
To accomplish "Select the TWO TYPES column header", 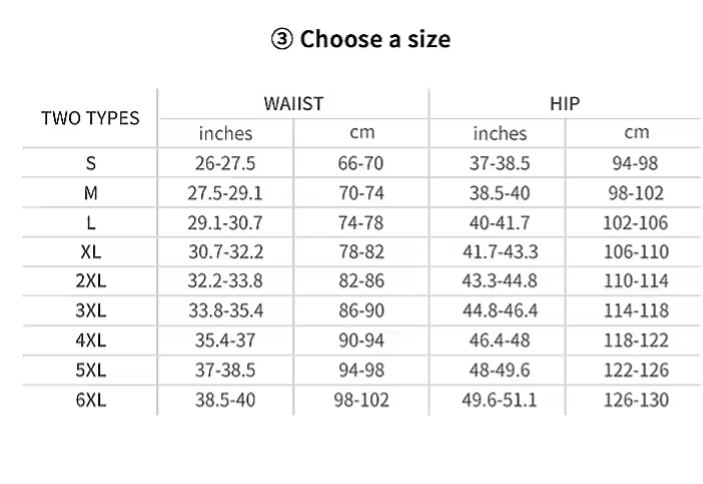I will tap(90, 118).
